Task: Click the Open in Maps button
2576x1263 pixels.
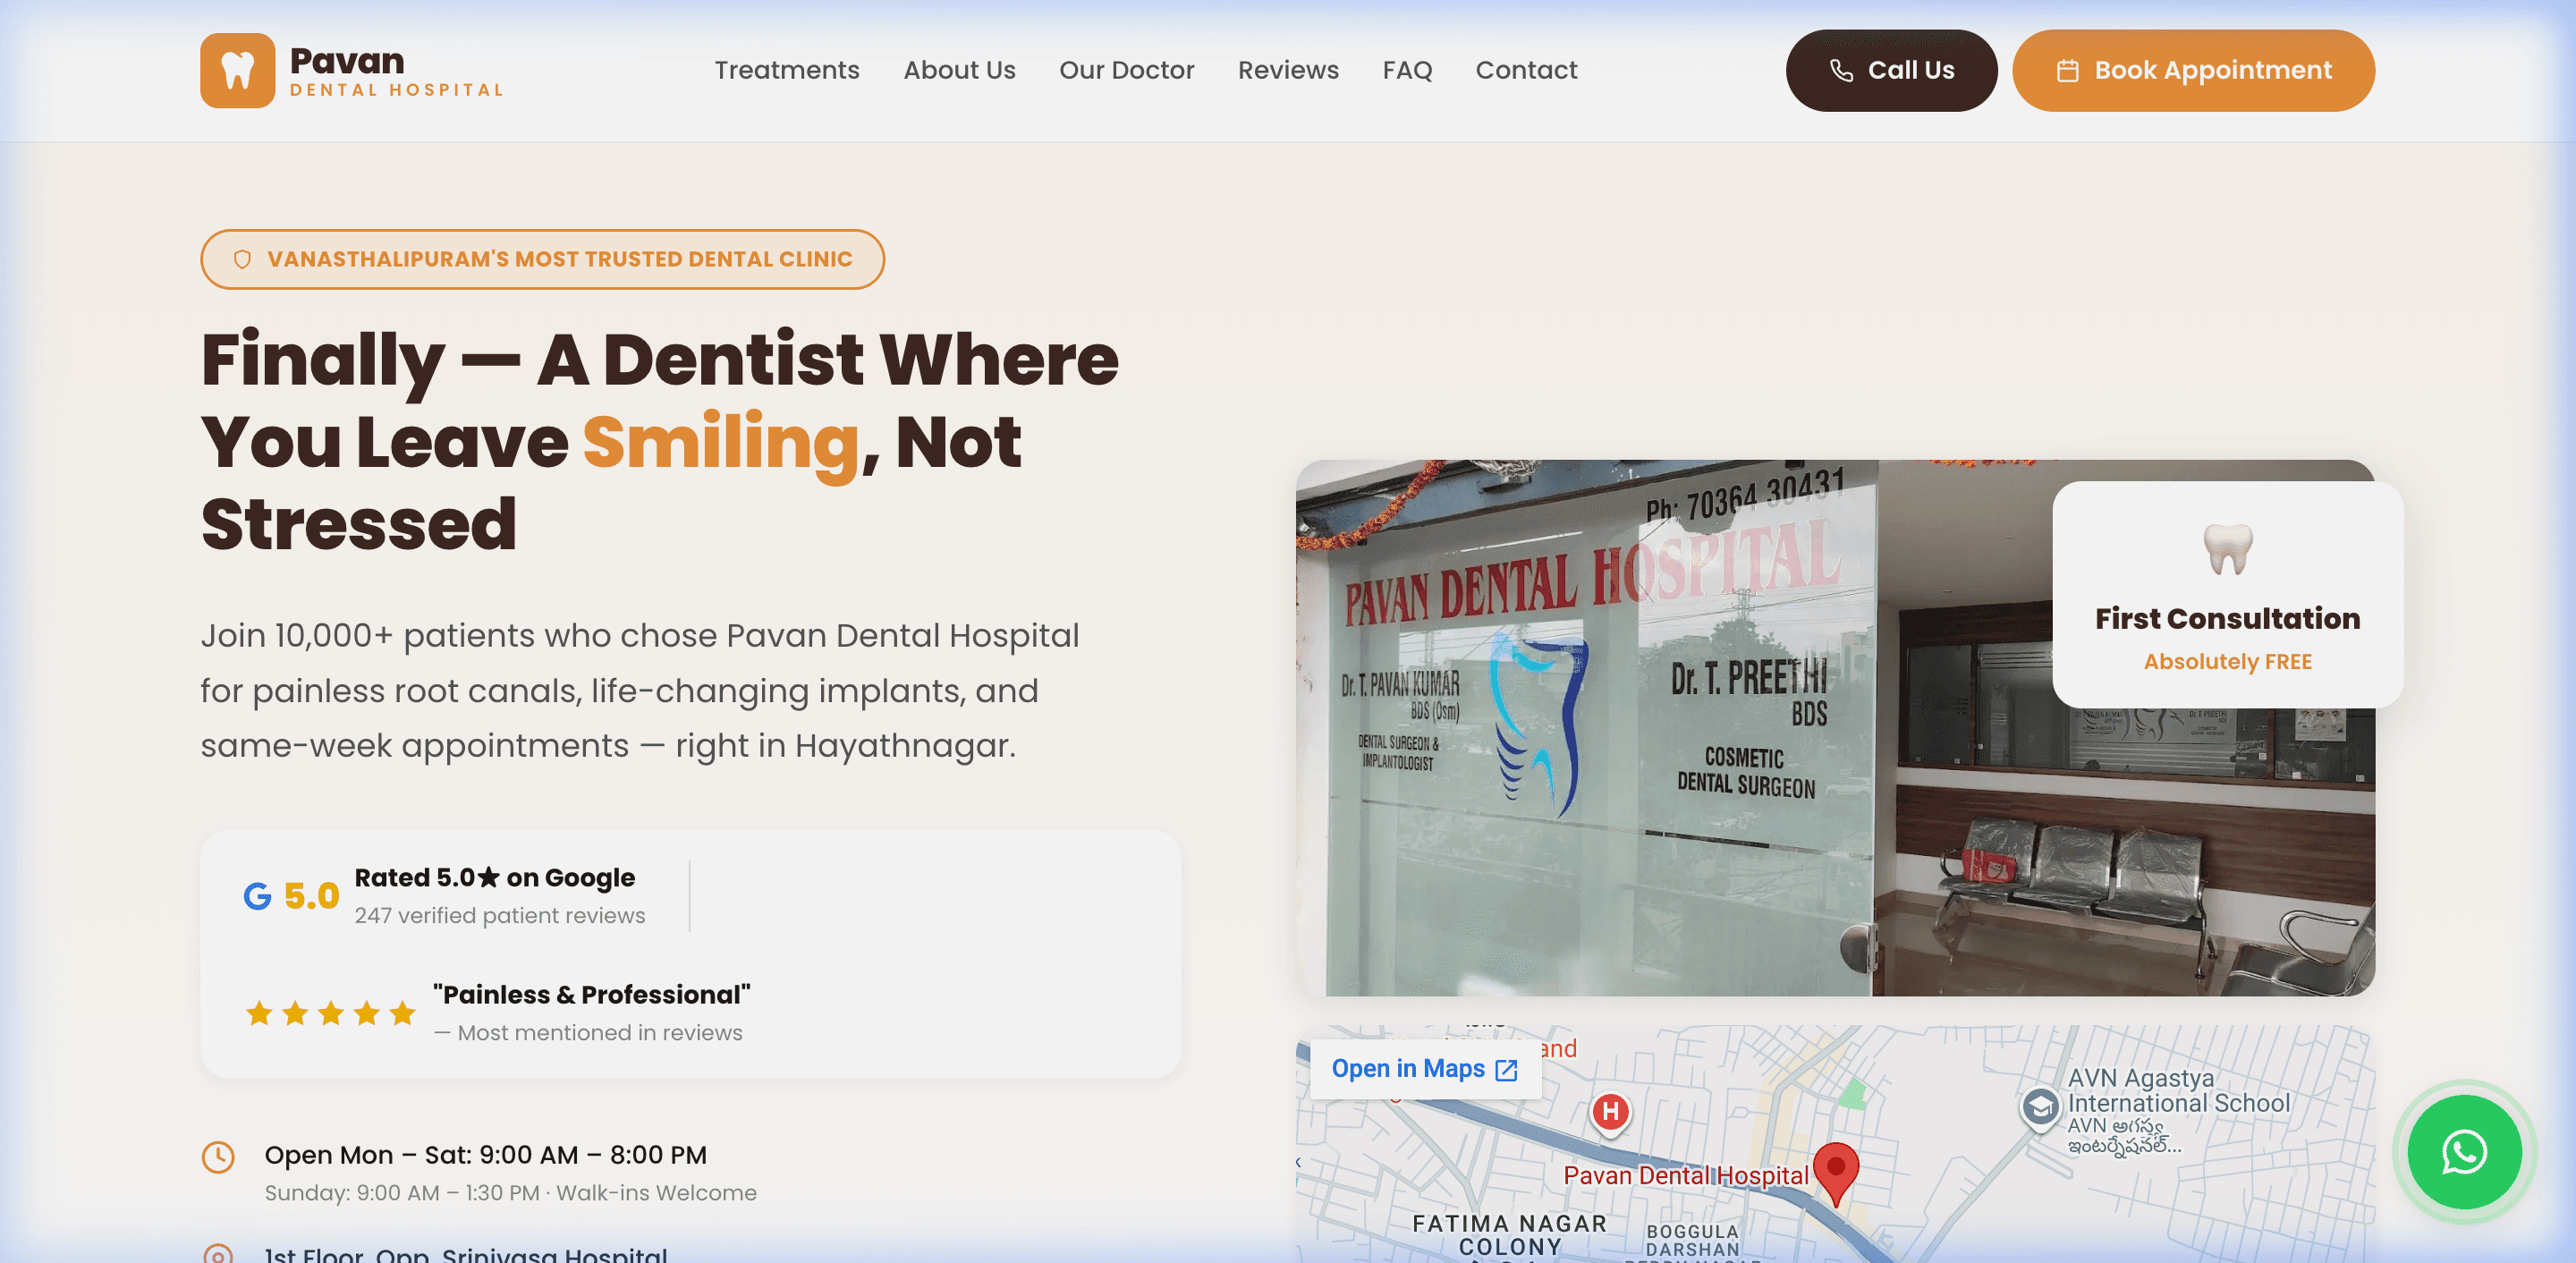Action: [1423, 1069]
